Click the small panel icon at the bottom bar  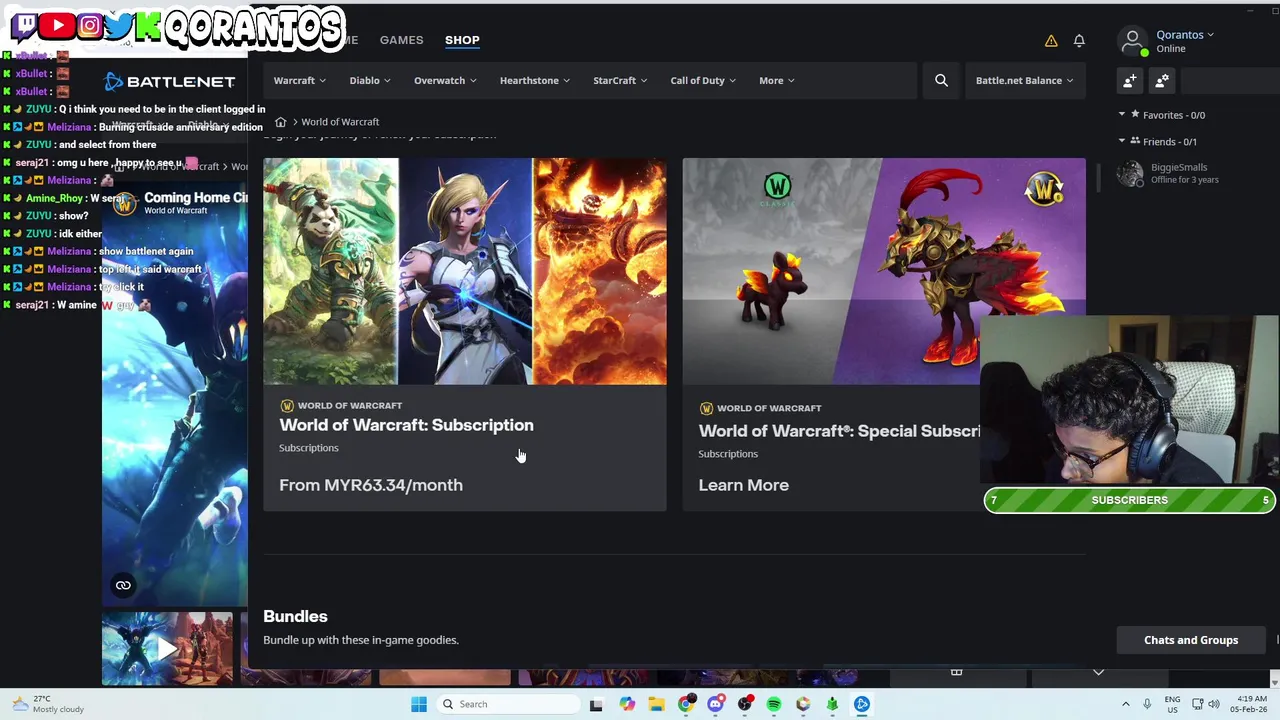click(x=956, y=672)
